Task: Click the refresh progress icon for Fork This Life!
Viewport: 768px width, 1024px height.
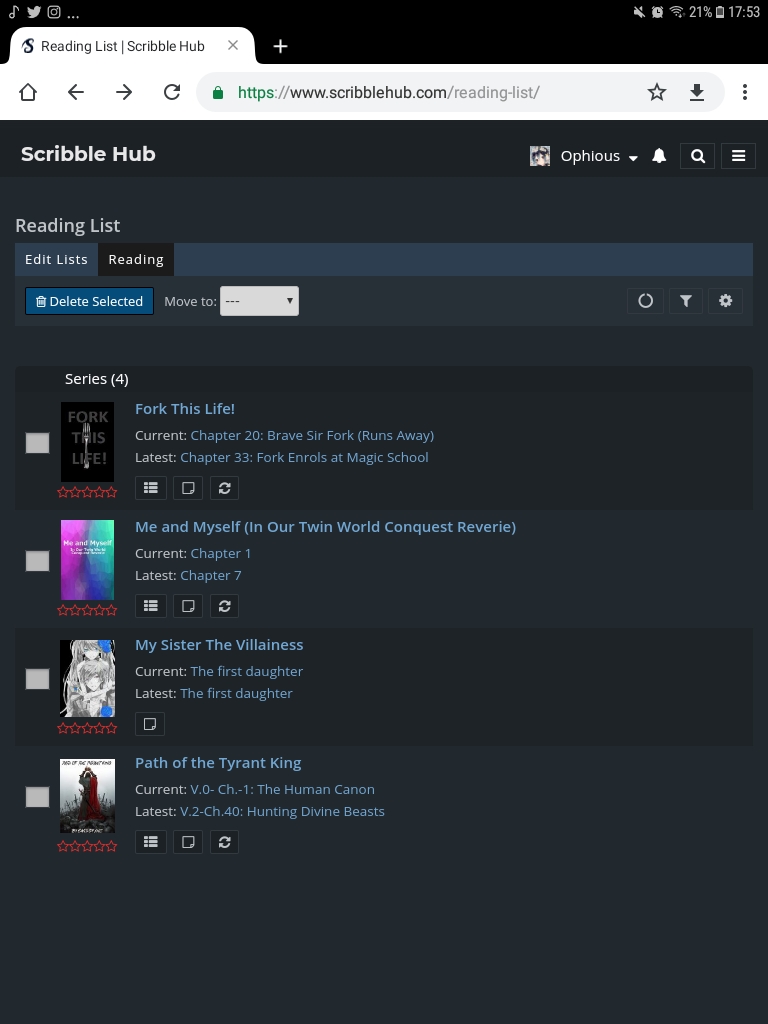Action: [x=225, y=488]
